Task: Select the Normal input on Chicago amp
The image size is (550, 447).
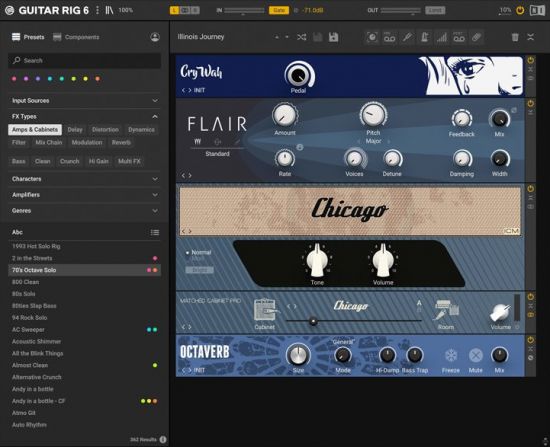Action: coord(199,252)
